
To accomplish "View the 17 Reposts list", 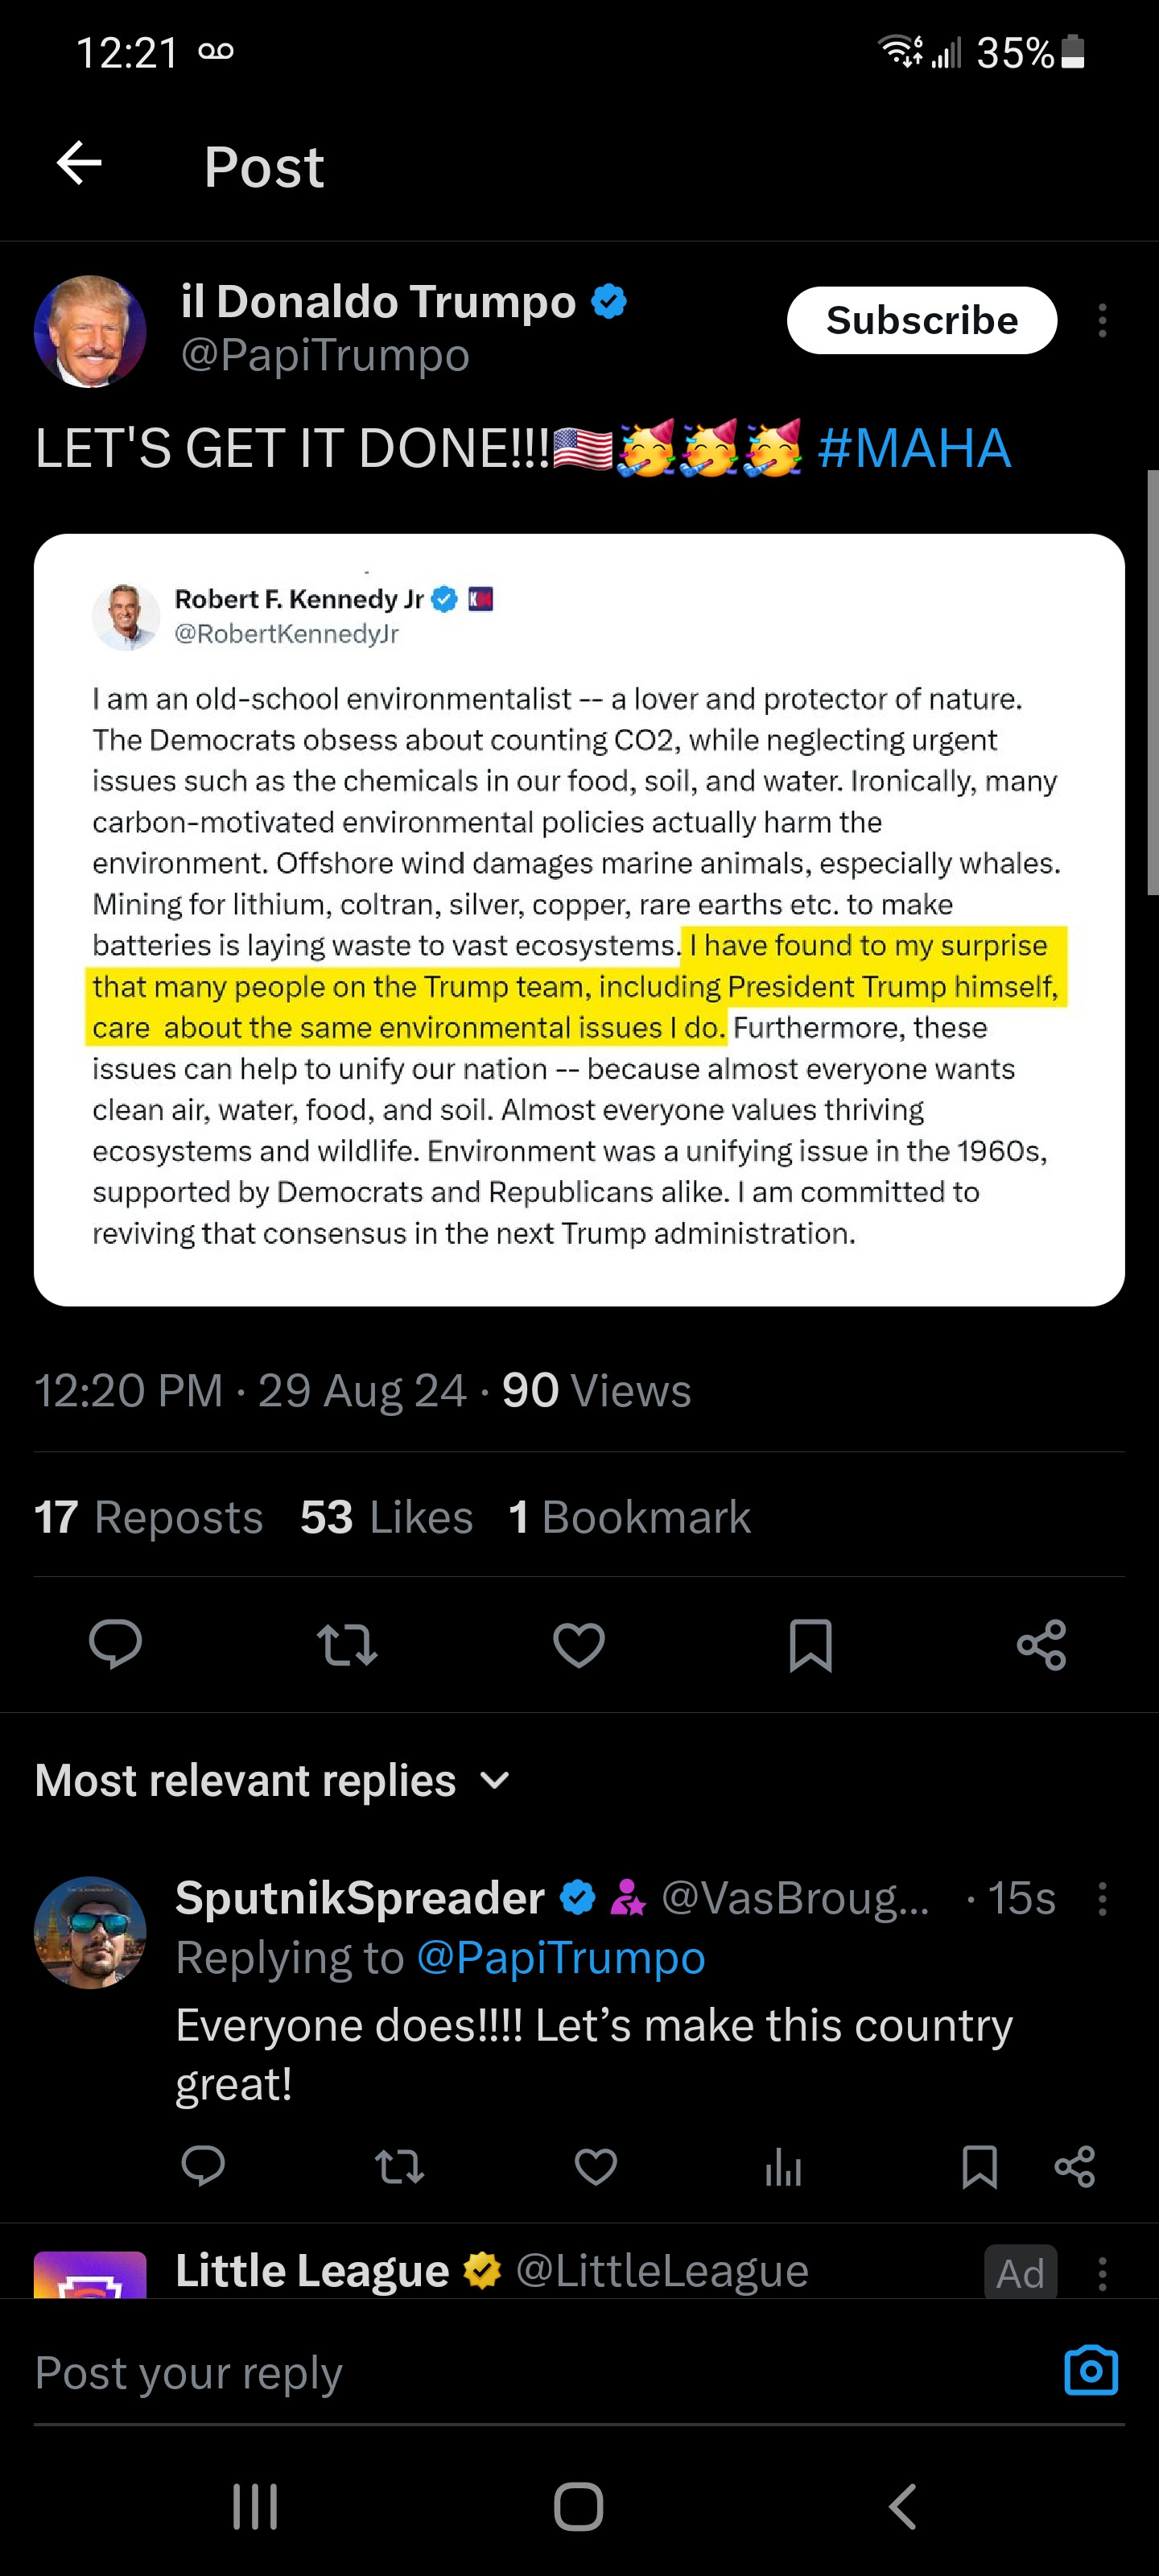I will click(148, 1517).
